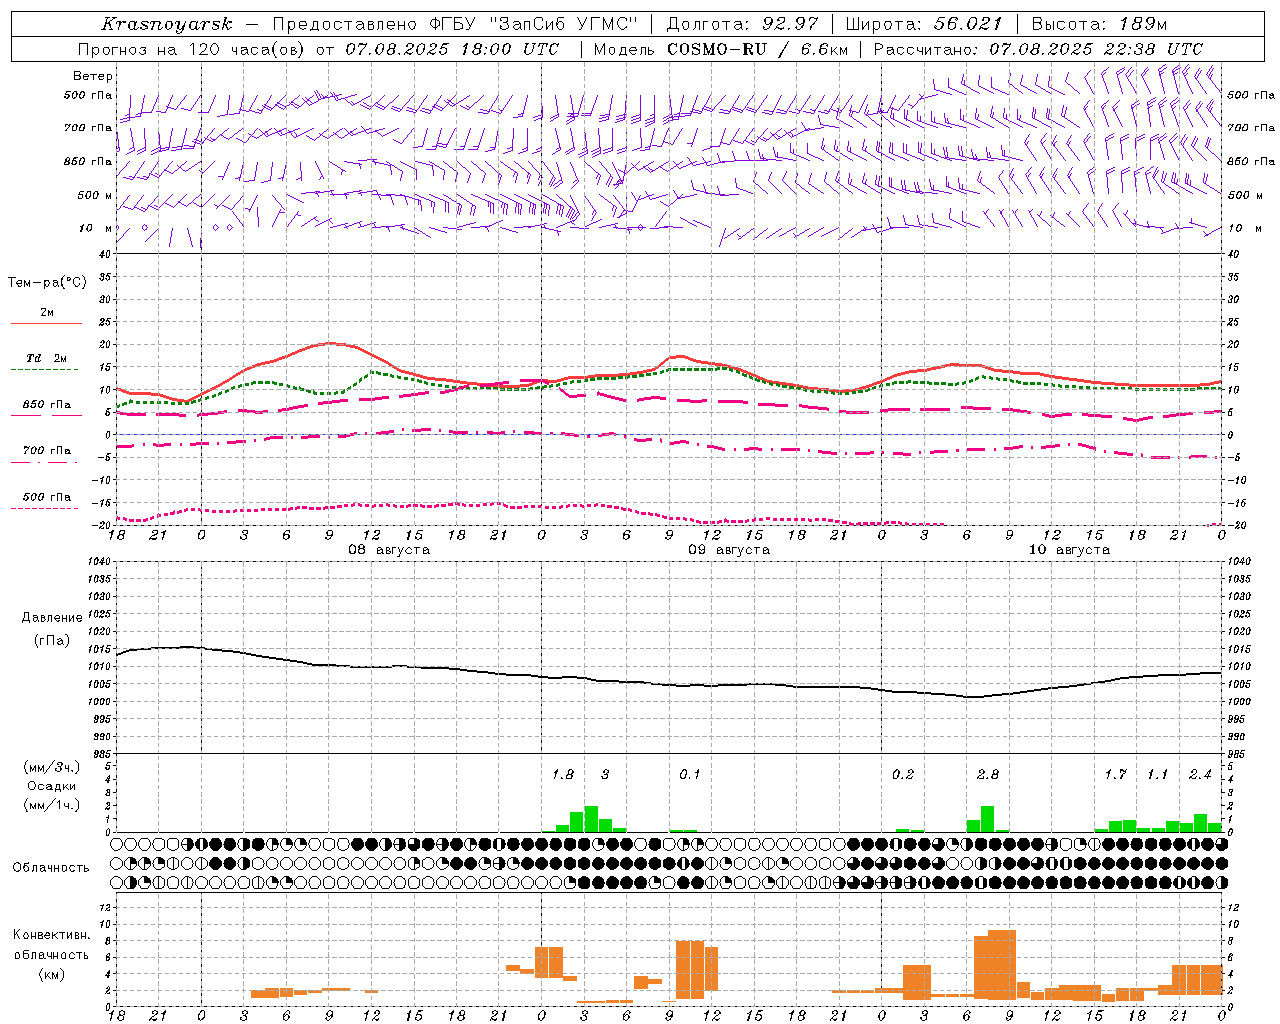The width and height of the screenshot is (1280, 1024).
Task: Click the 09 августа date label
Action: pos(729,550)
